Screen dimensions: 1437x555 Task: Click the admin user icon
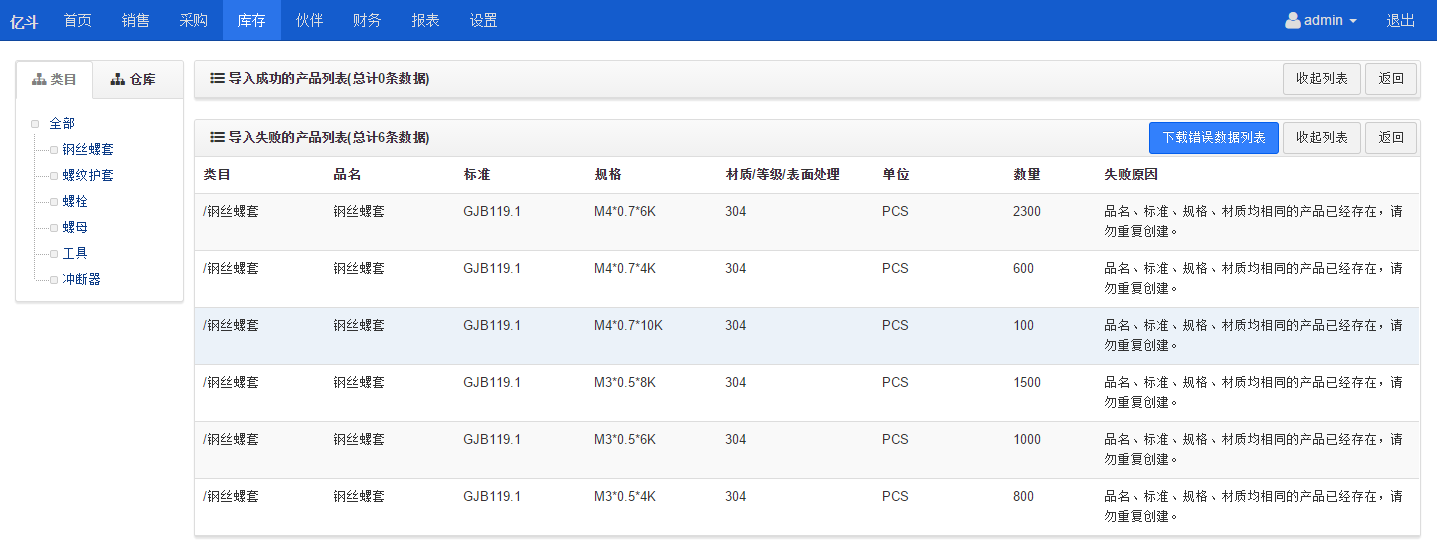click(x=1293, y=20)
